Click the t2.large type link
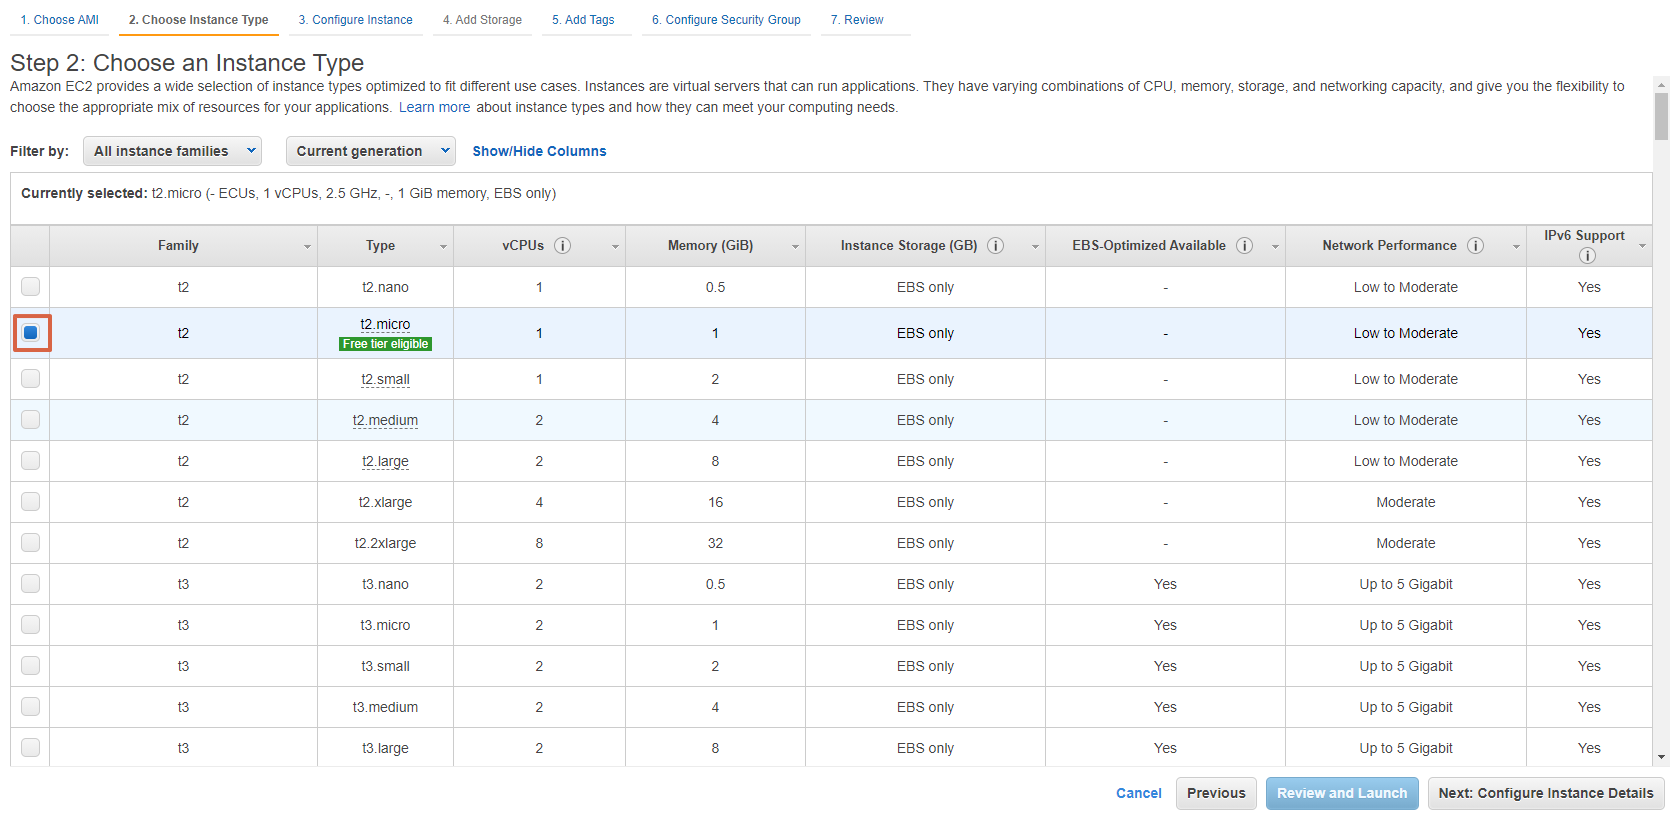The image size is (1680, 823). 385,461
